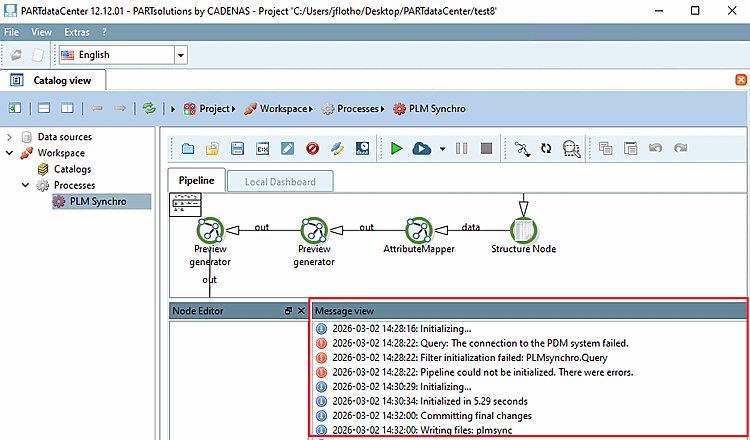
Task: Click message 'Query: The connection to the PDM system failed.'
Action: pos(524,343)
